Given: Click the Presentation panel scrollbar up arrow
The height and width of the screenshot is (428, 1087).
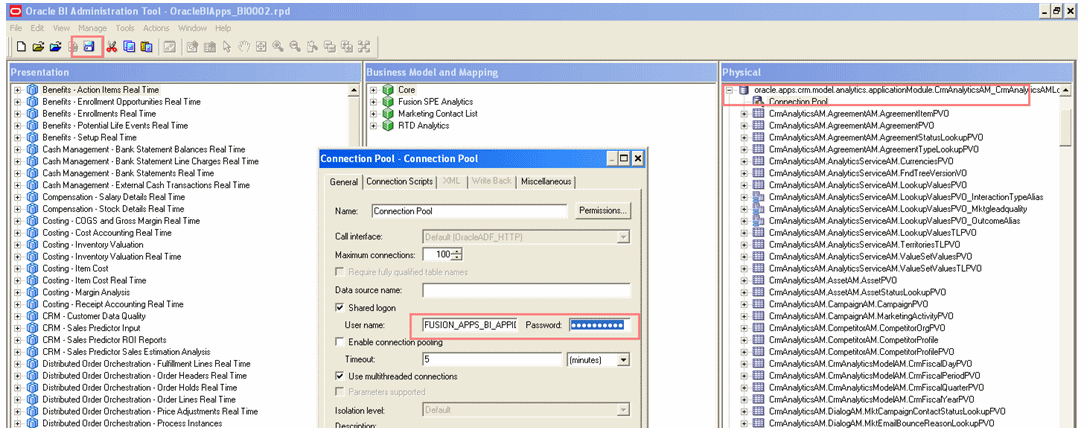Looking at the screenshot, I should pos(354,90).
